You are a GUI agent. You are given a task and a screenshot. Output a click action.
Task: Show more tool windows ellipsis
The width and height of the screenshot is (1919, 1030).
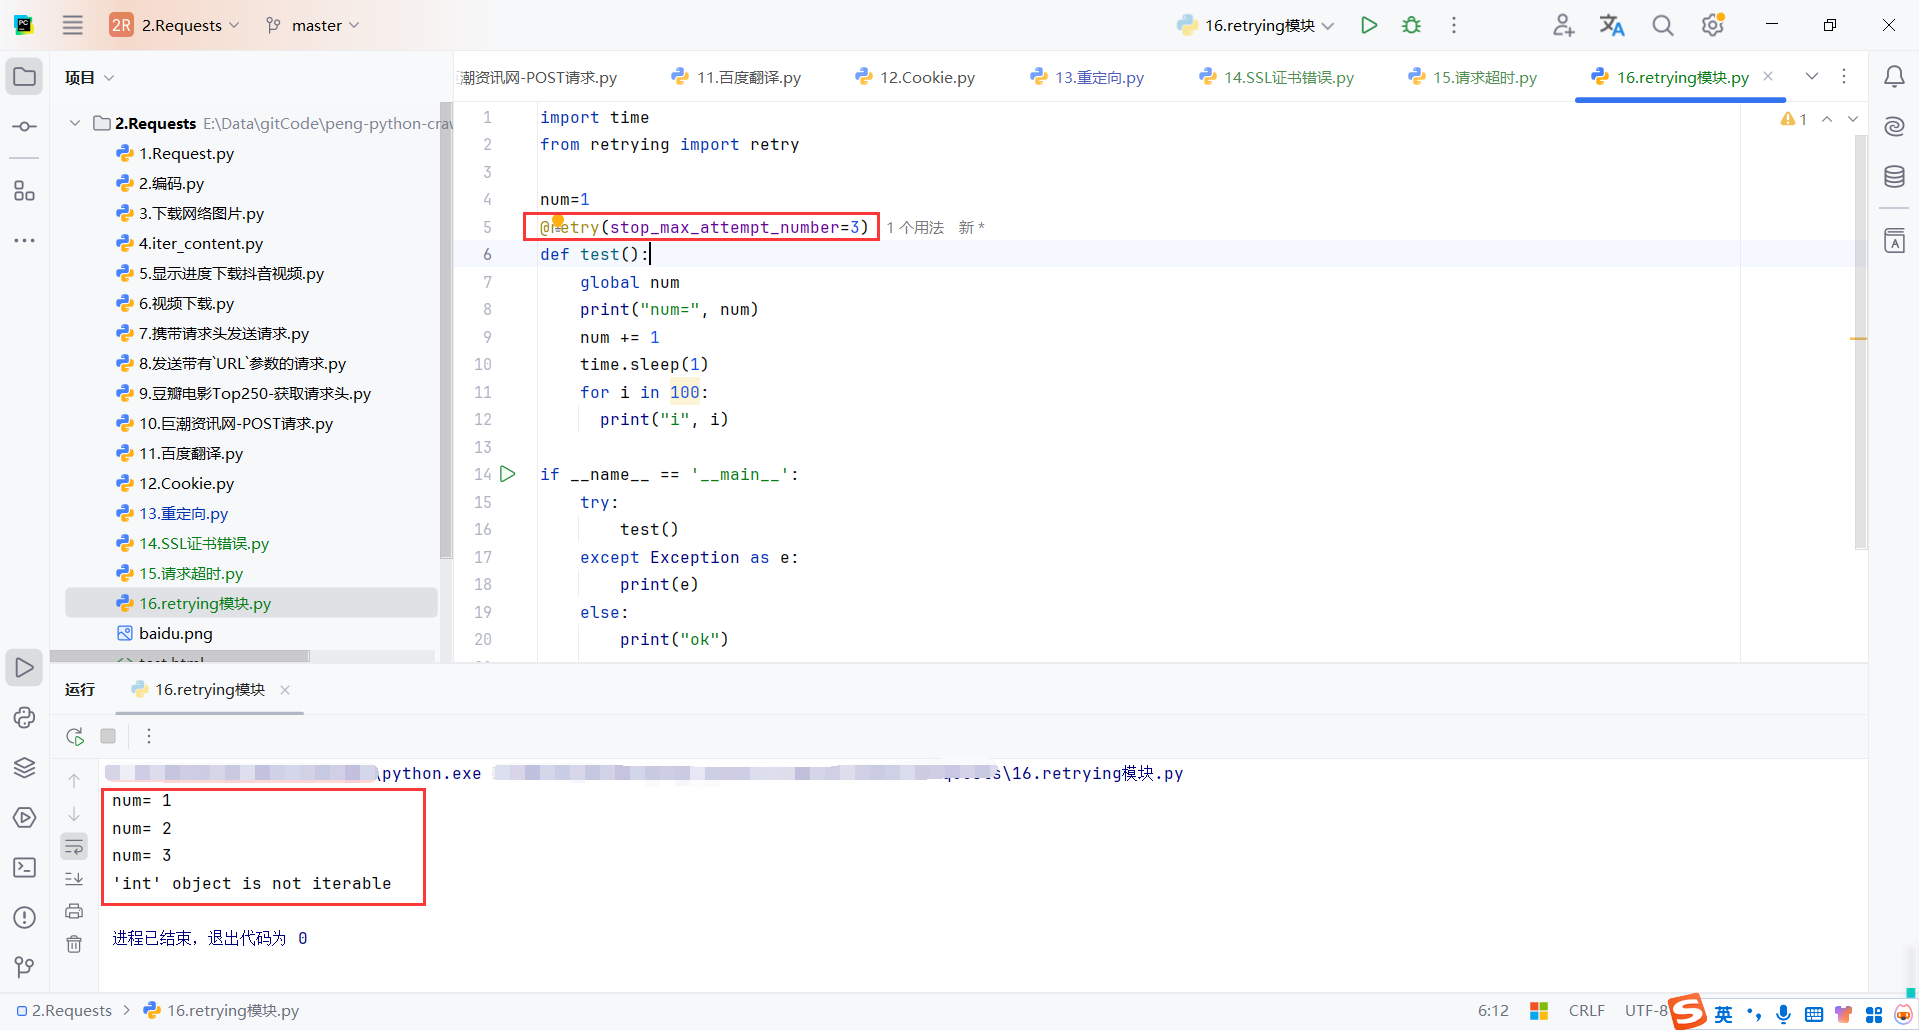click(25, 241)
